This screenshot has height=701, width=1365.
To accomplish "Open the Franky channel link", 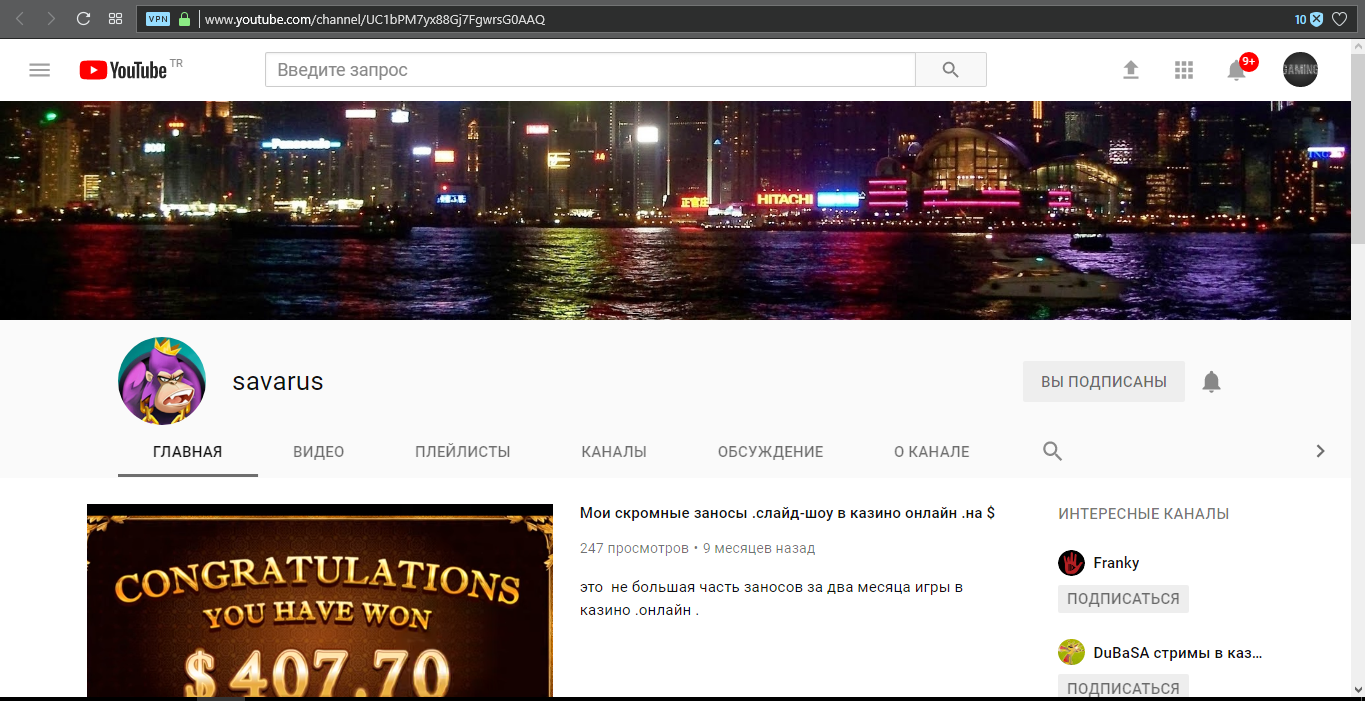I will (x=1115, y=563).
